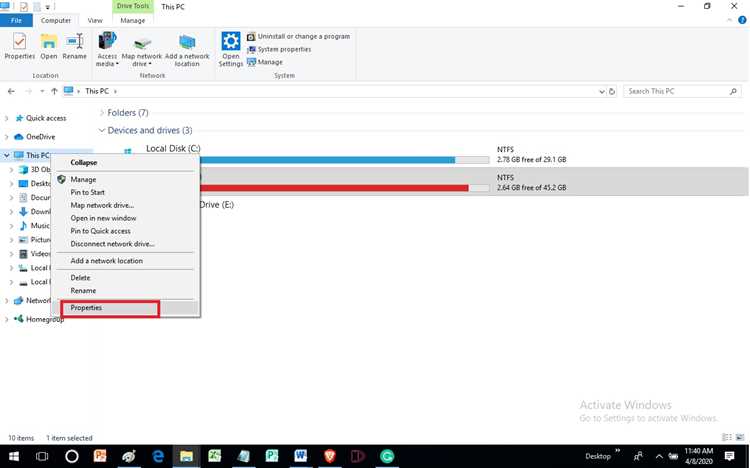Image resolution: width=750 pixels, height=468 pixels.
Task: Open the Map network drive ribbon button
Action: 142,49
